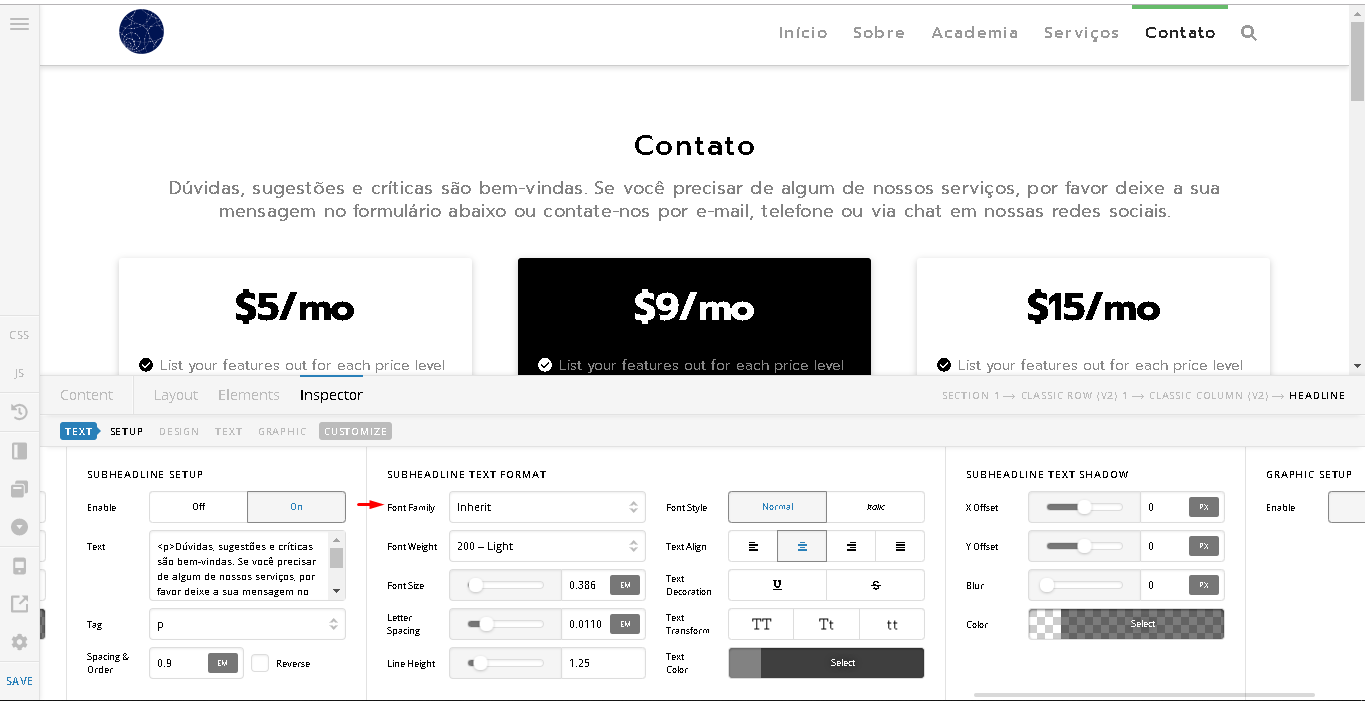Click the site logo in the header
1365x701 pixels.
tap(141, 32)
